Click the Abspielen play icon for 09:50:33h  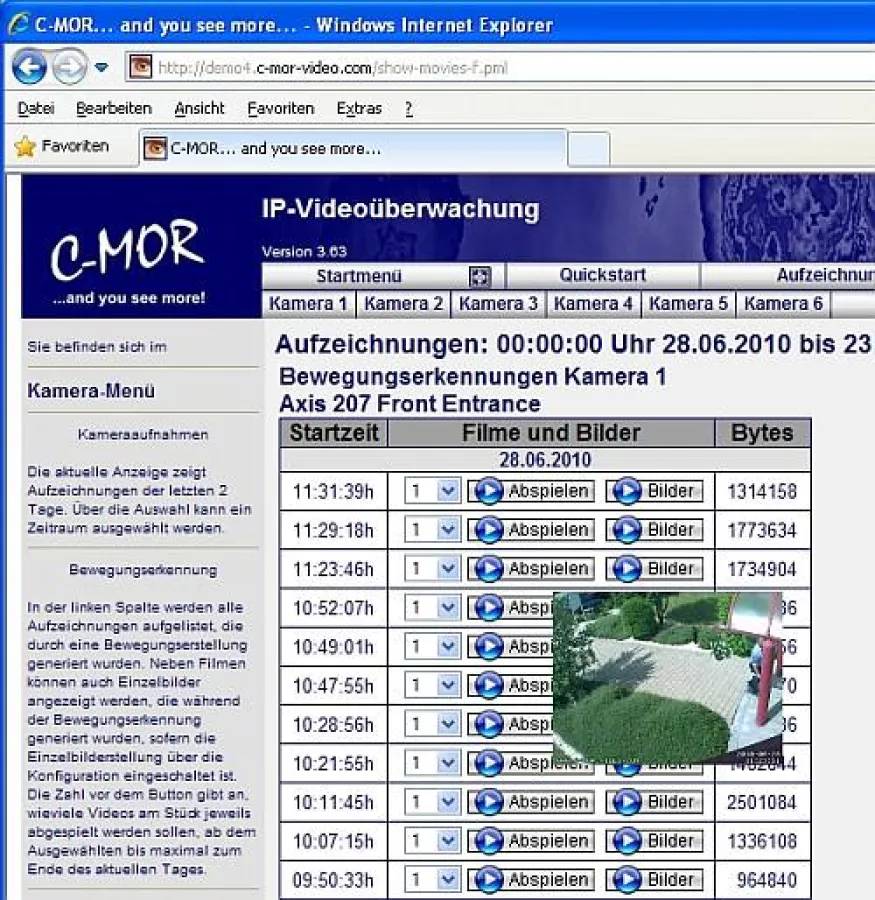click(x=489, y=879)
